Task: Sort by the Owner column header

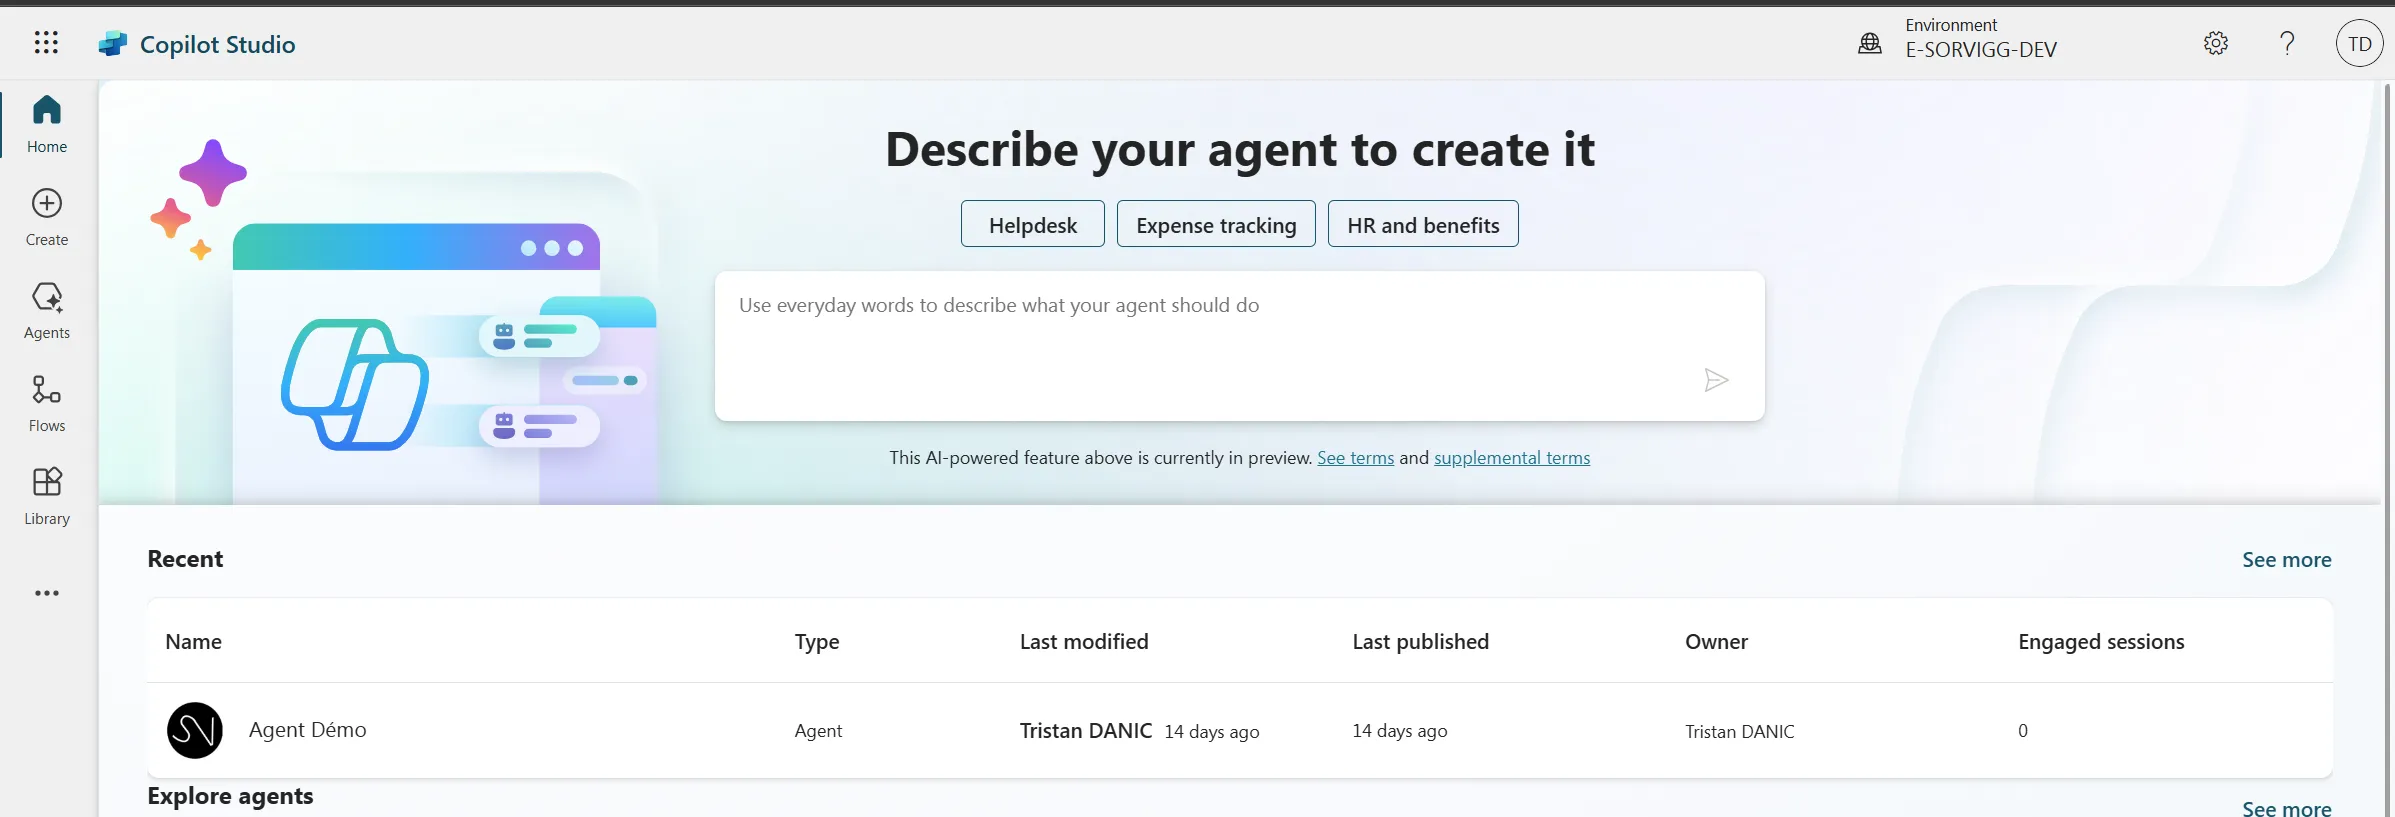Action: pyautogui.click(x=1716, y=642)
